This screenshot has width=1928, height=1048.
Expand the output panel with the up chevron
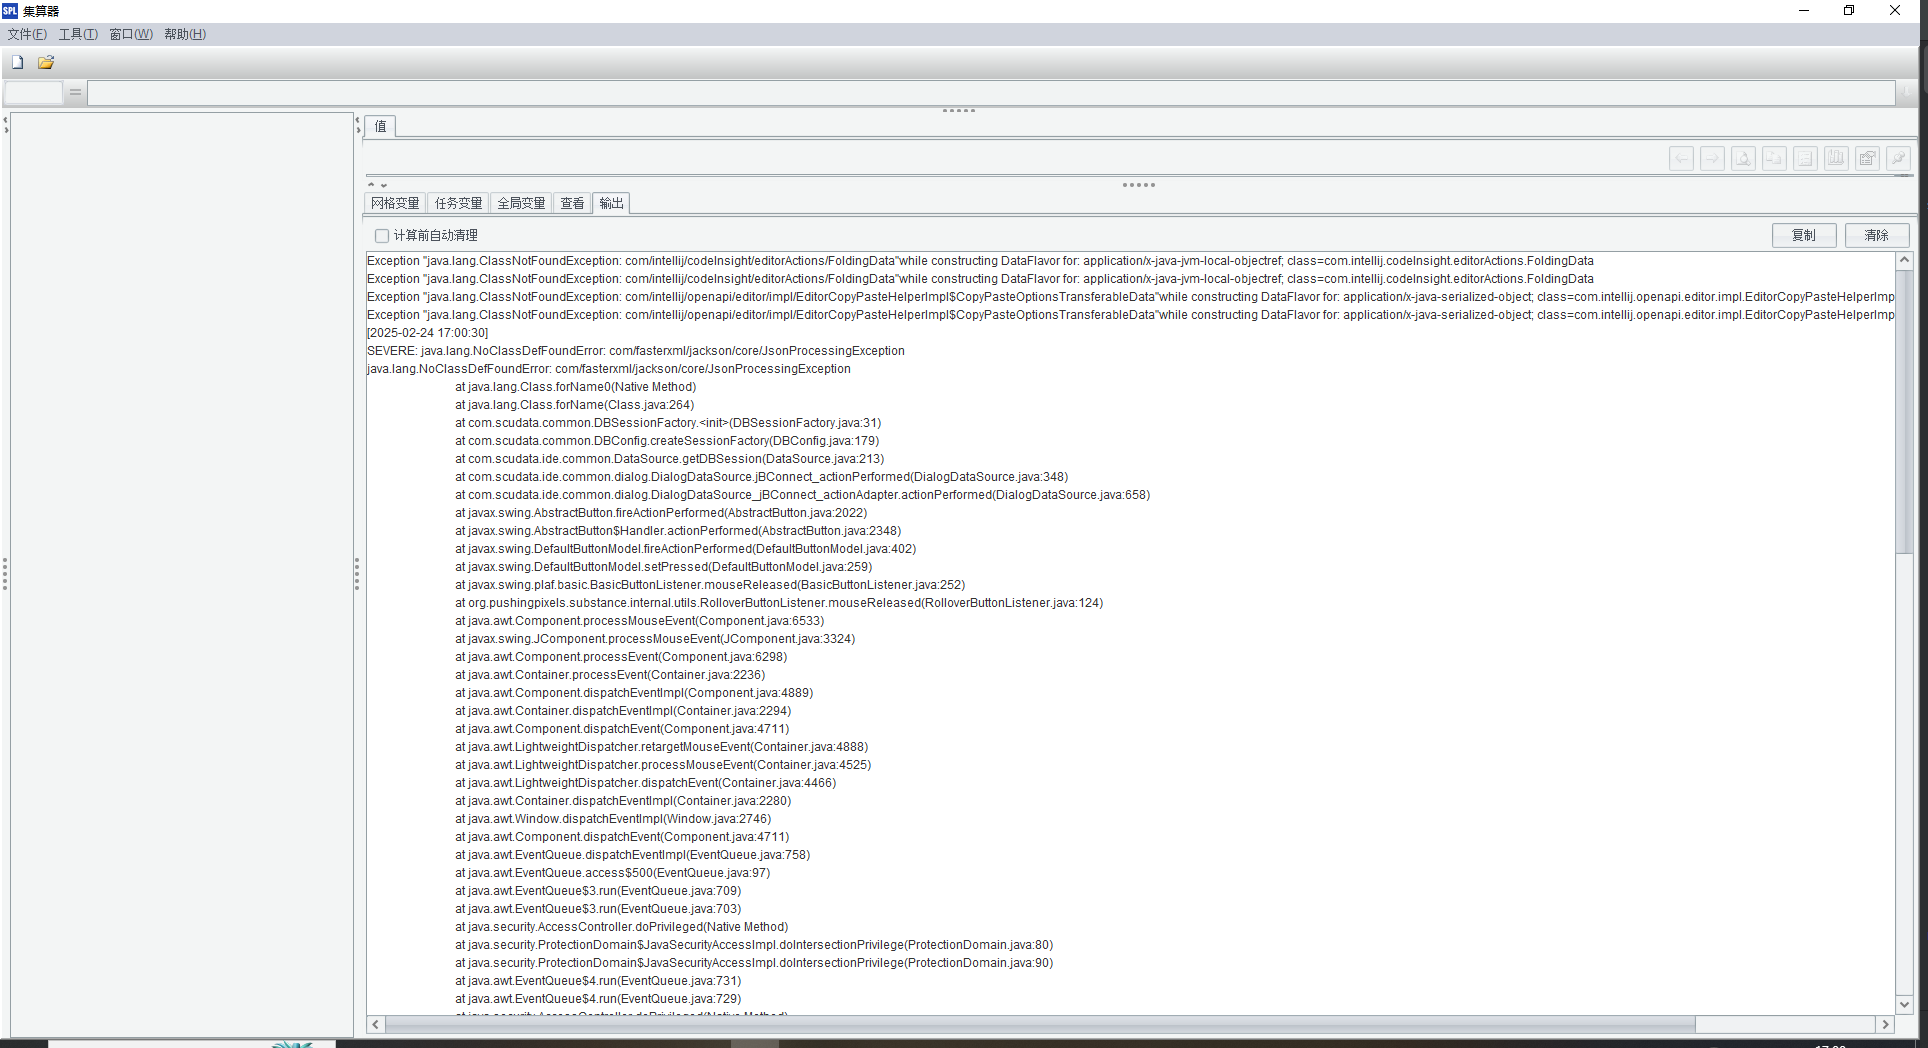click(x=371, y=185)
